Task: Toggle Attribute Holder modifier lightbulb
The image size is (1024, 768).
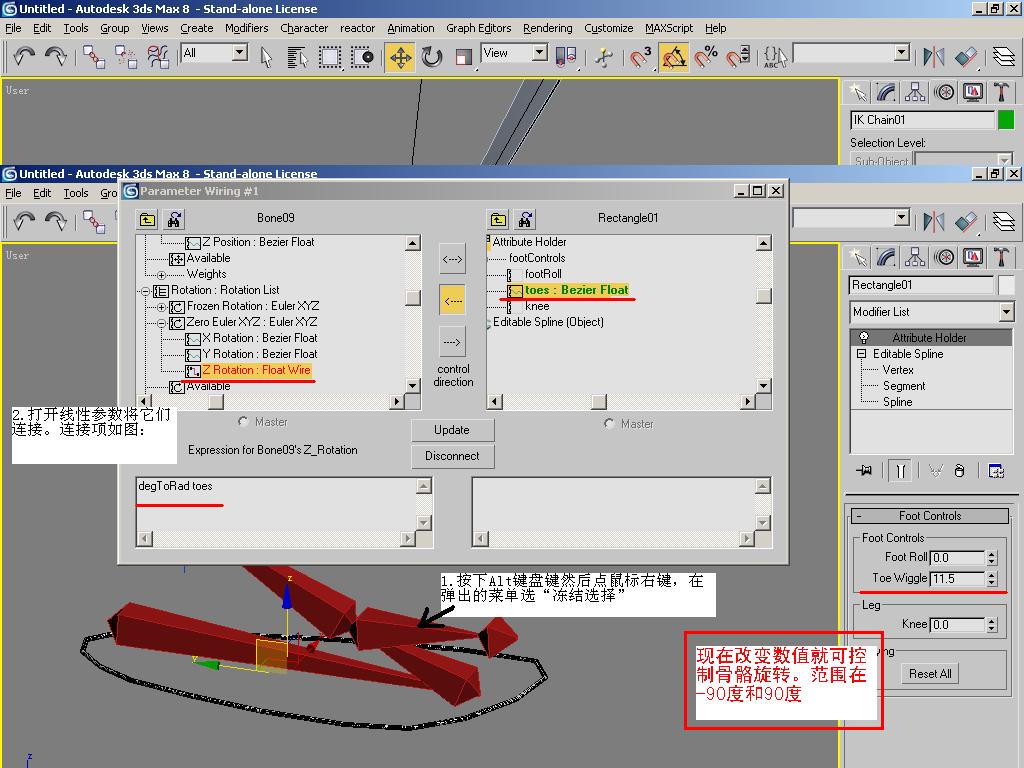Action: point(864,337)
